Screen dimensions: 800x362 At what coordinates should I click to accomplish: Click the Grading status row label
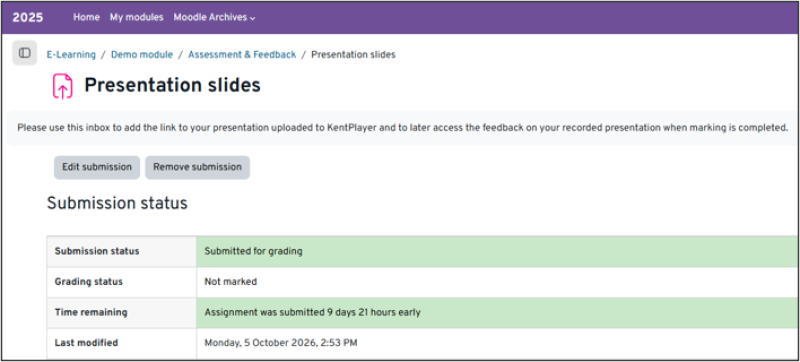point(89,282)
